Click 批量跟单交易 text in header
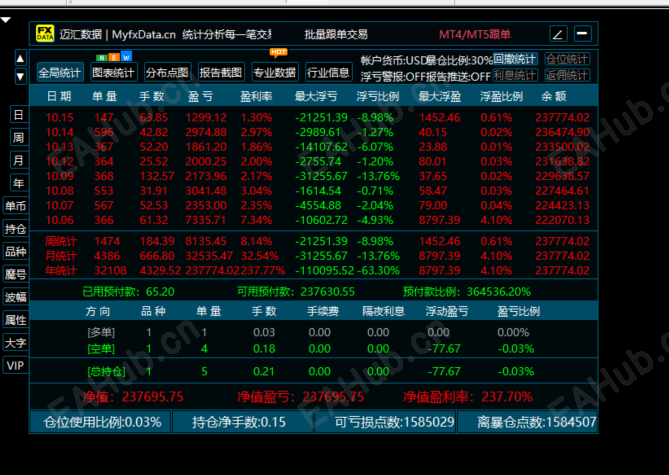Image resolution: width=669 pixels, height=475 pixels. pos(336,34)
